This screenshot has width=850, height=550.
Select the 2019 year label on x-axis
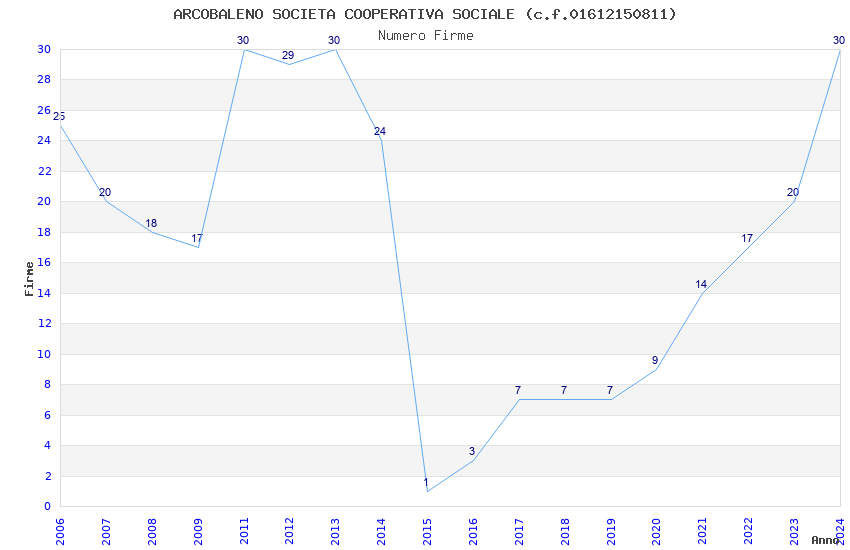tap(611, 531)
